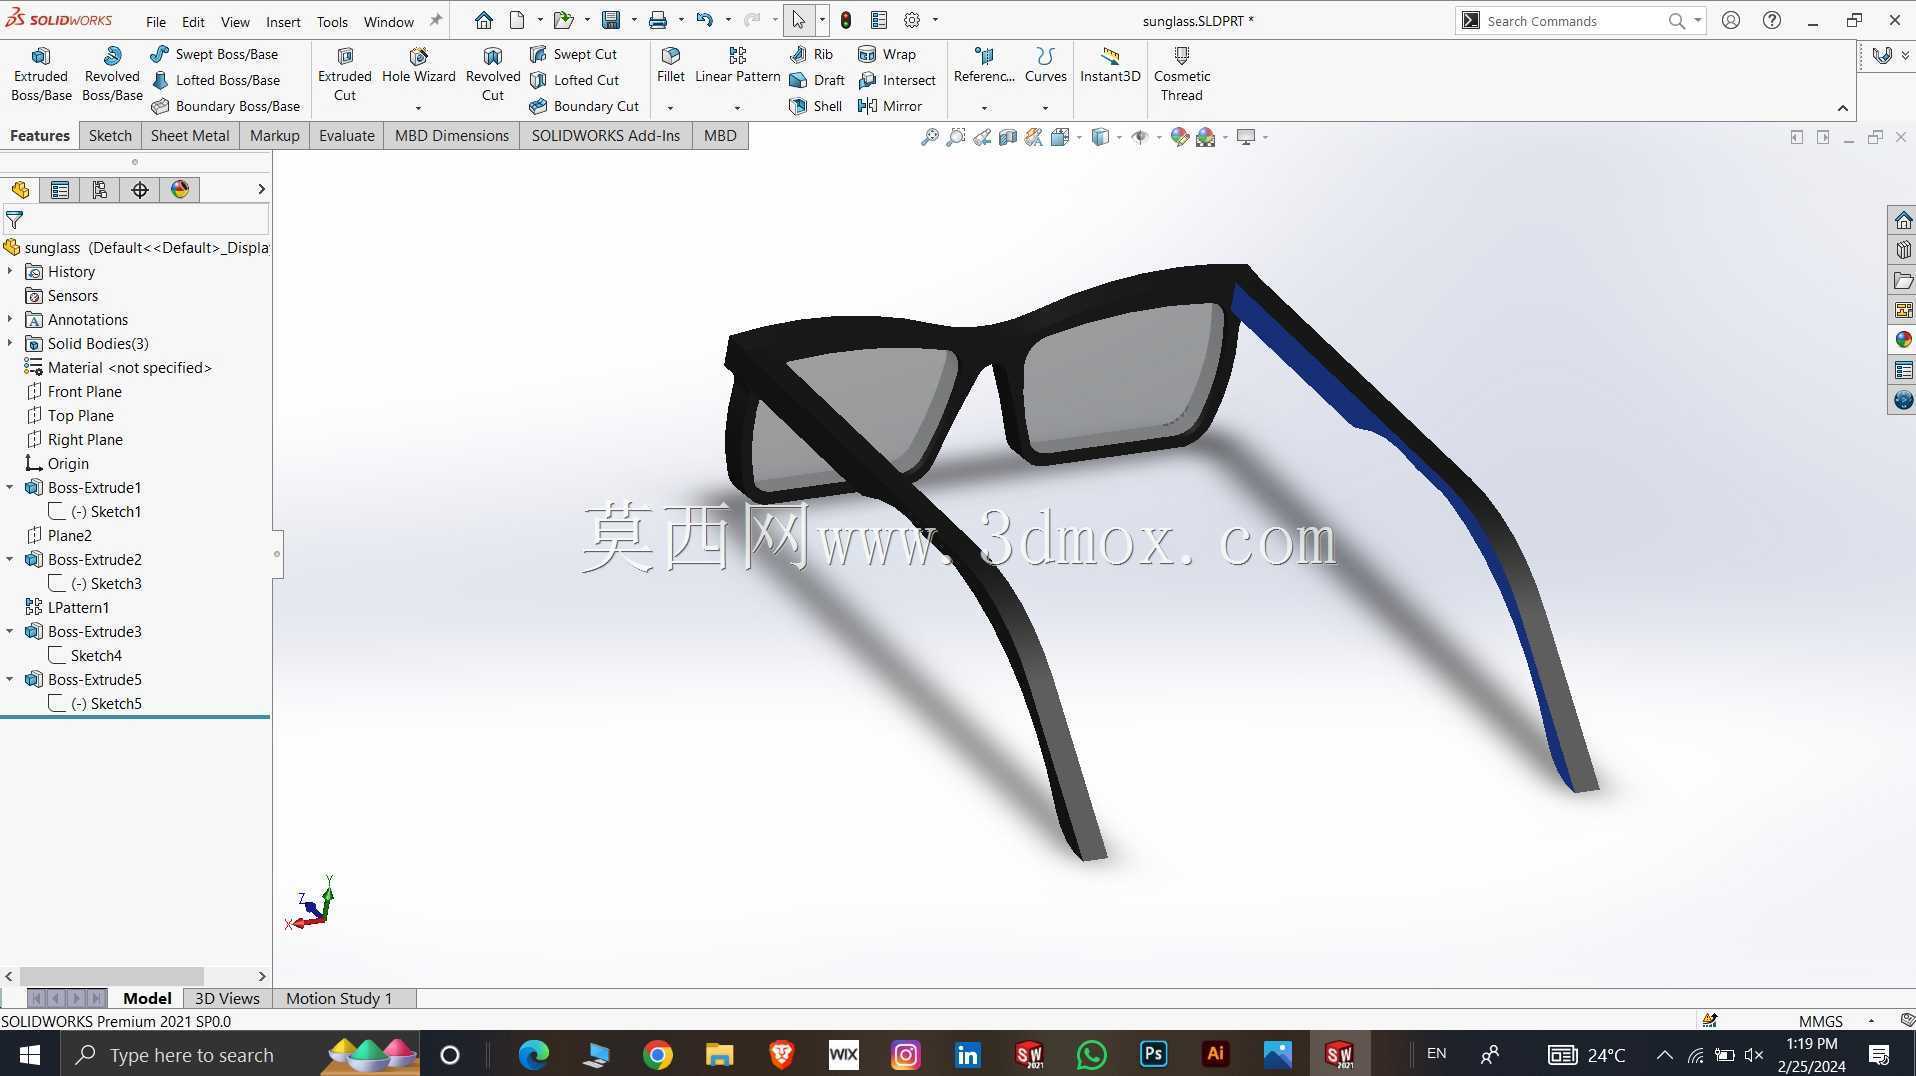The image size is (1916, 1076).
Task: Use the Shell feature
Action: tap(816, 106)
